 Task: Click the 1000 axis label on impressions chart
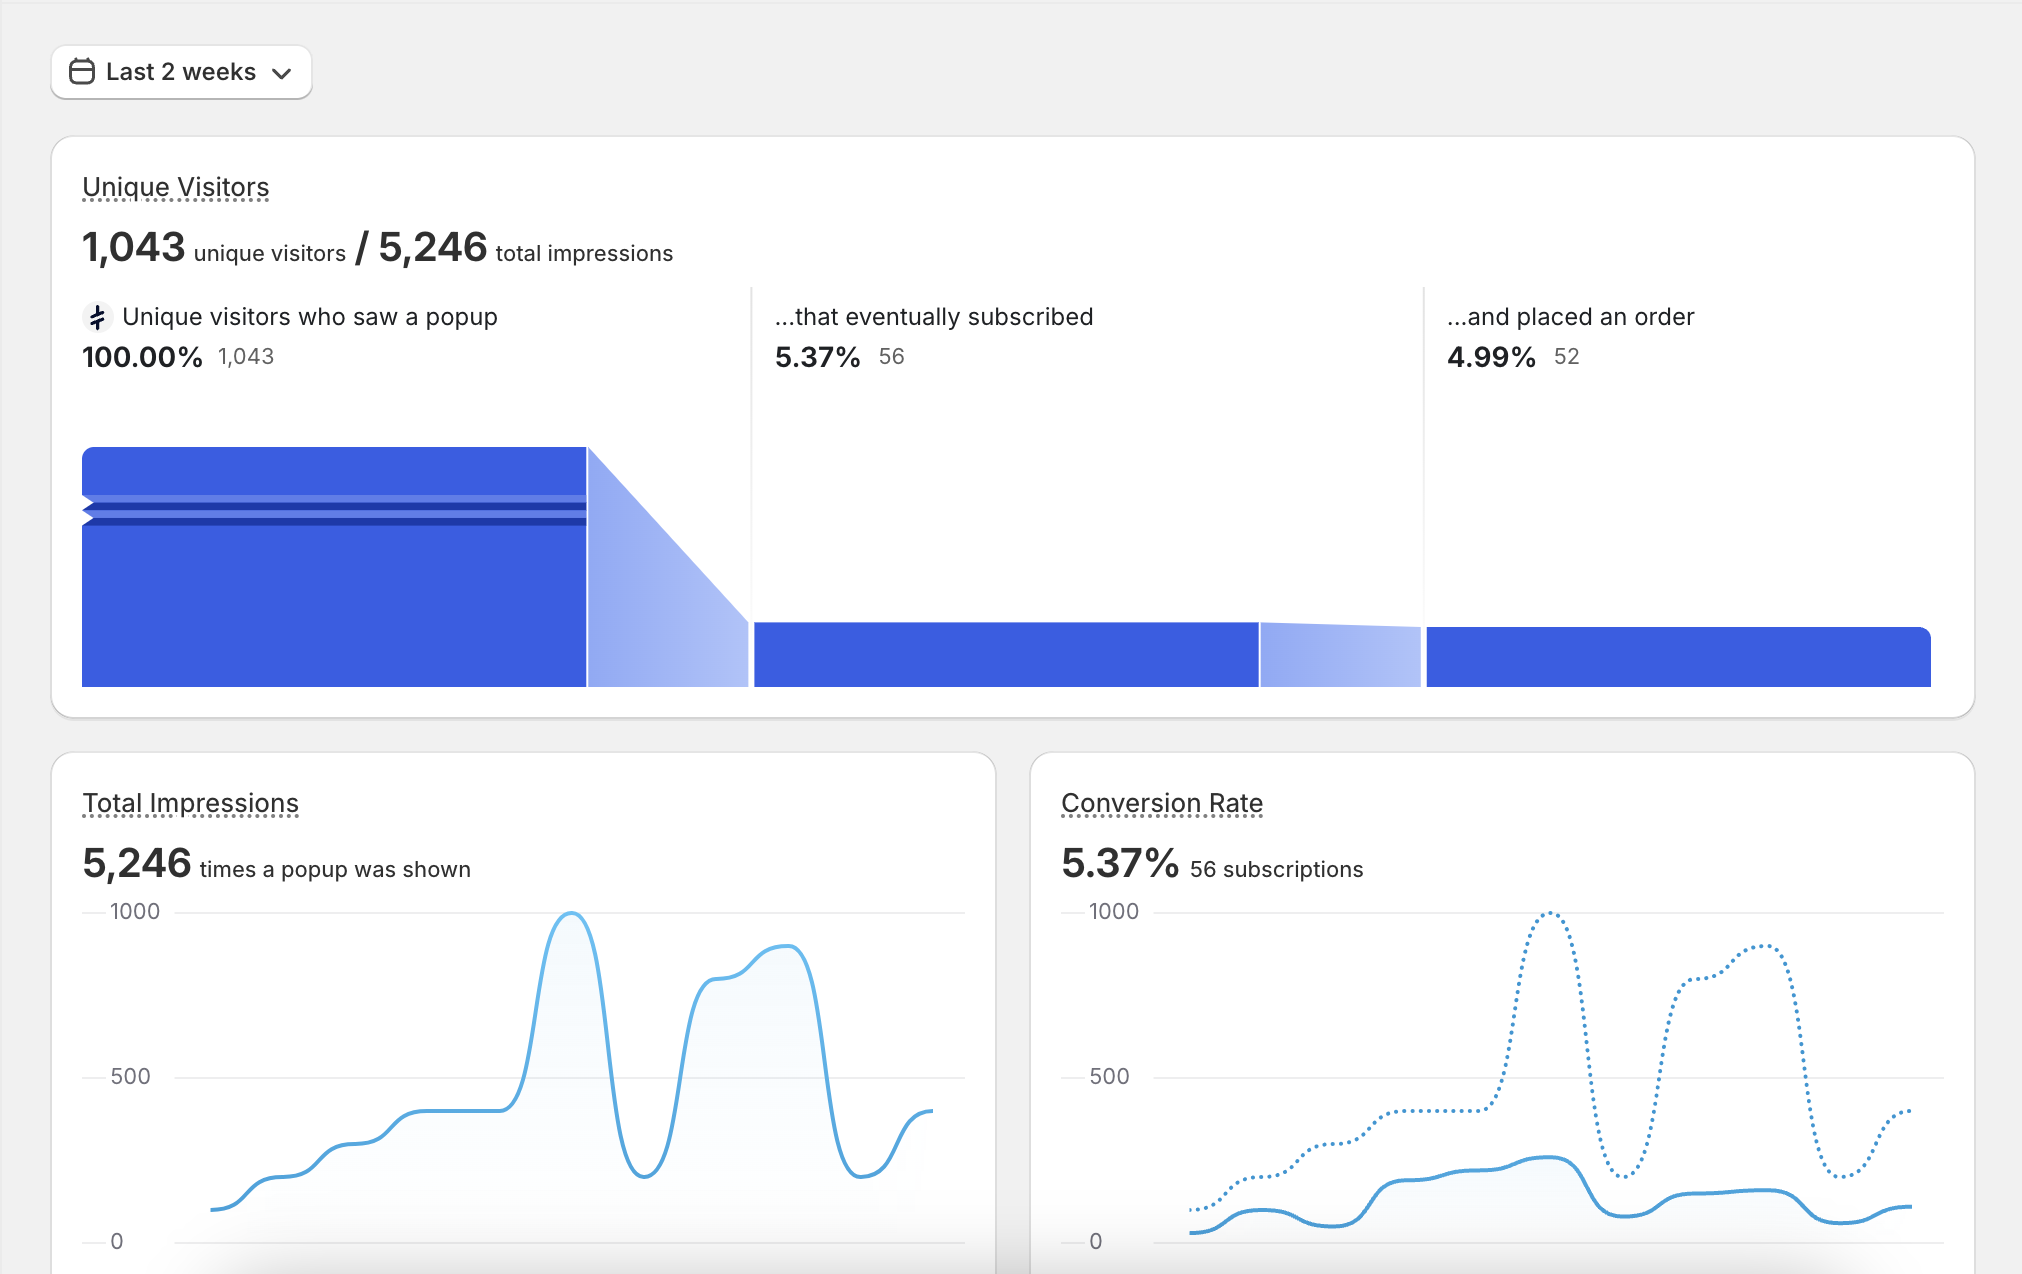[137, 911]
